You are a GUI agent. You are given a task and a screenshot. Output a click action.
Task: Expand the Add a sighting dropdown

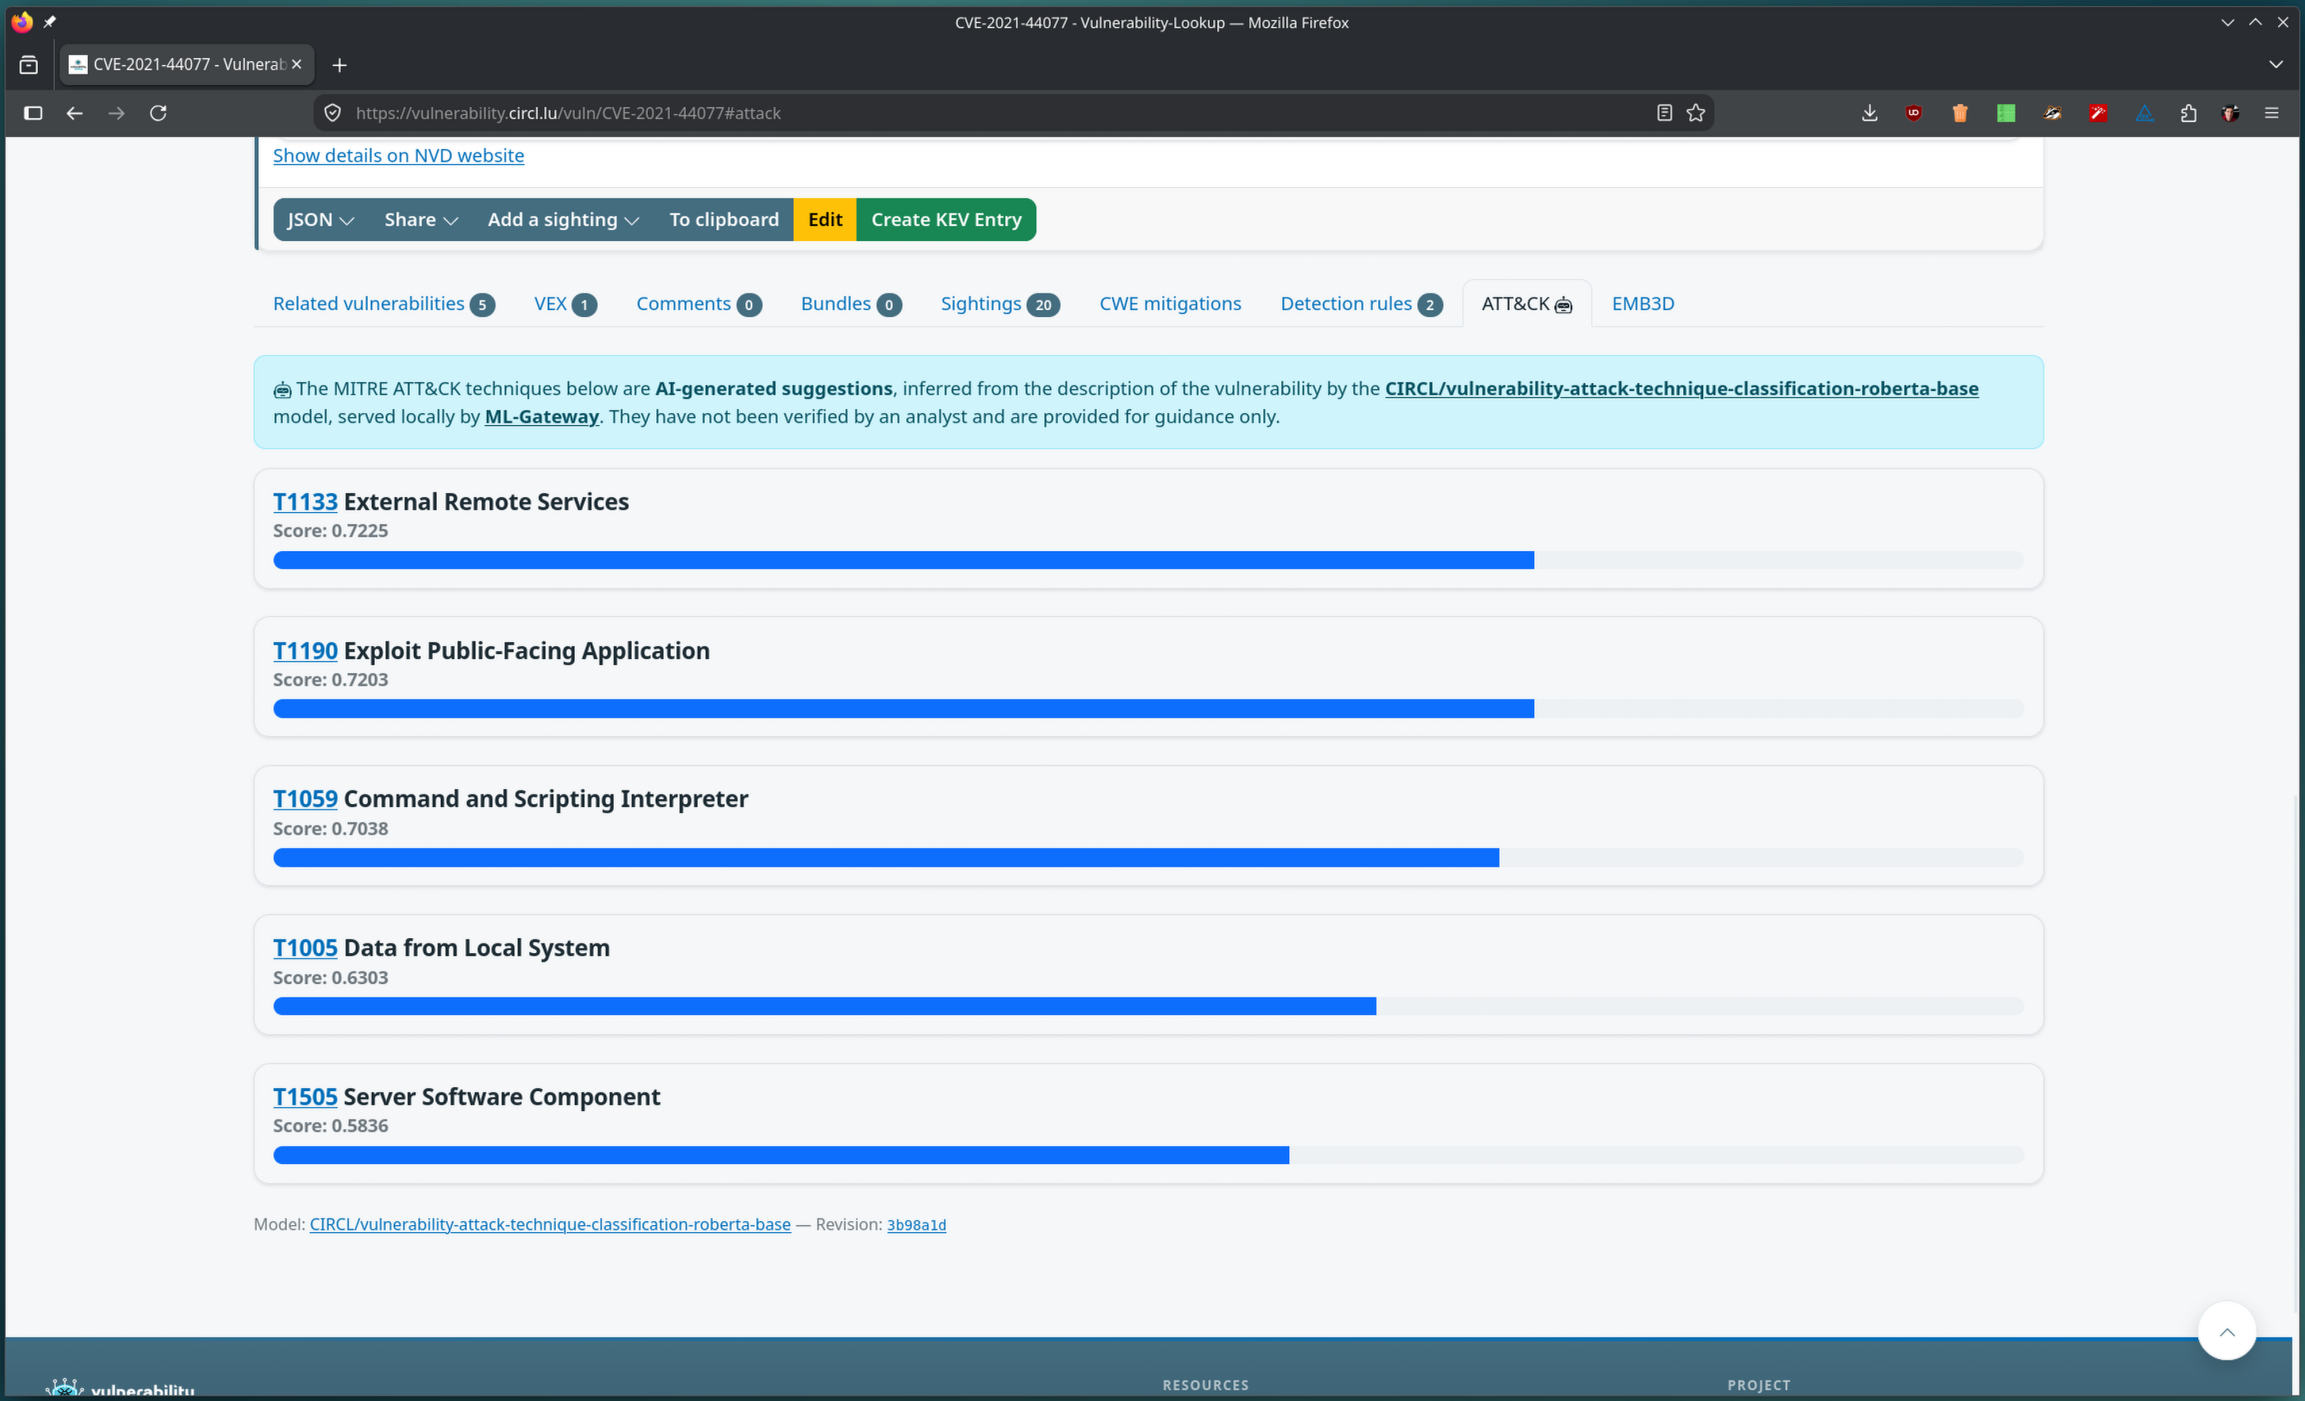[x=563, y=219]
